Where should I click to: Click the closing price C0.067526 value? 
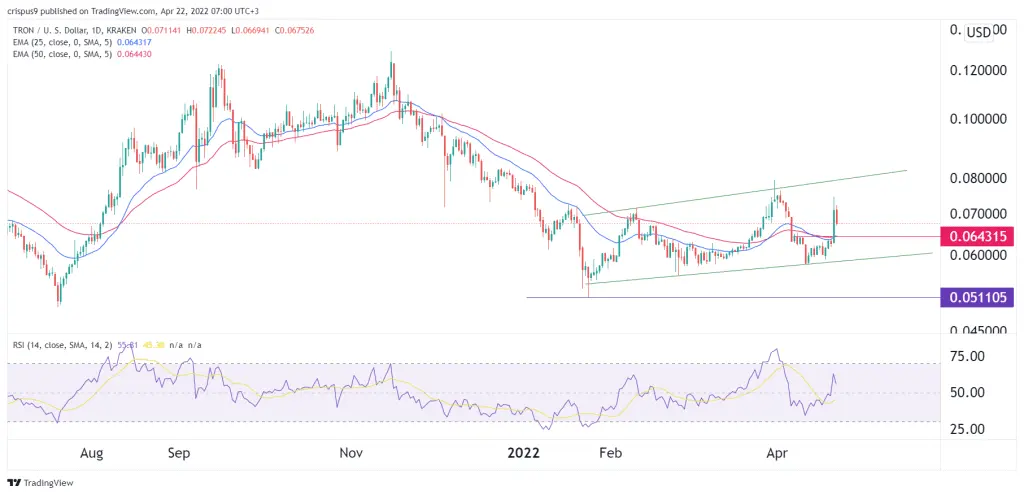tap(294, 30)
